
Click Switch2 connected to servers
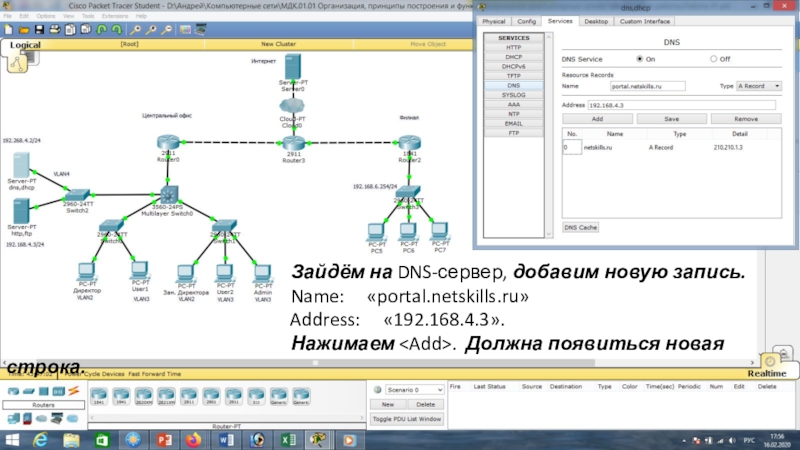tap(78, 195)
